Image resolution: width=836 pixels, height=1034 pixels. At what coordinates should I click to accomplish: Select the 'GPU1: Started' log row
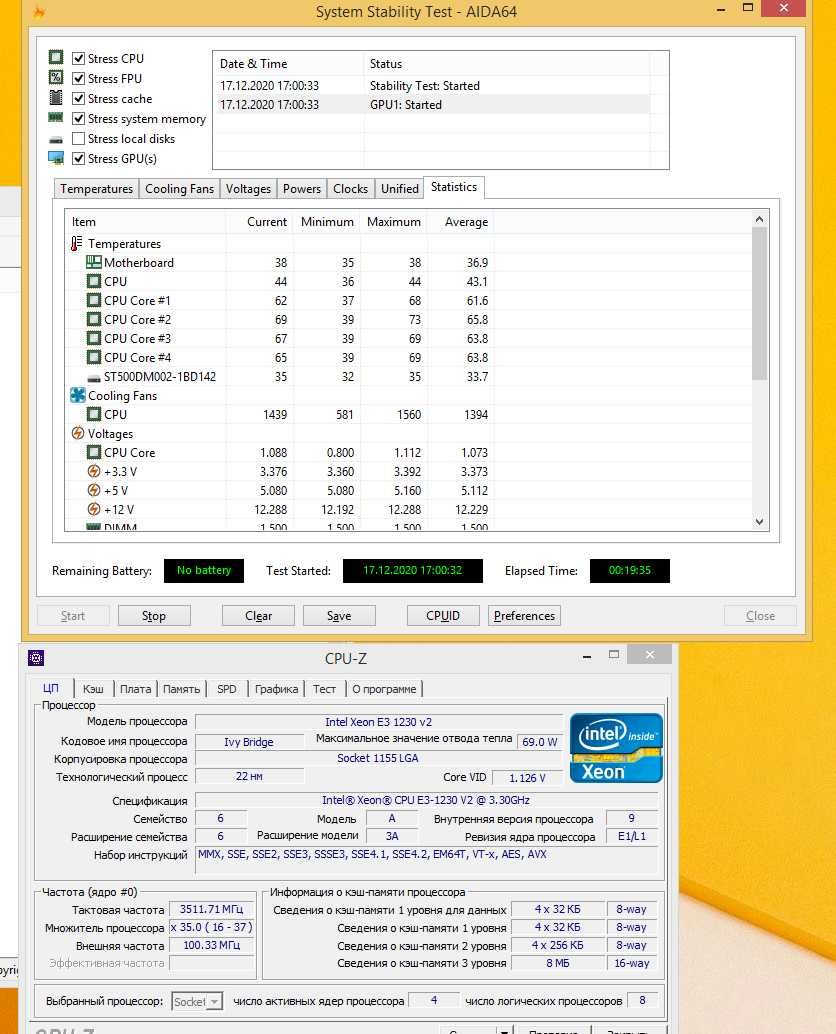(x=434, y=104)
